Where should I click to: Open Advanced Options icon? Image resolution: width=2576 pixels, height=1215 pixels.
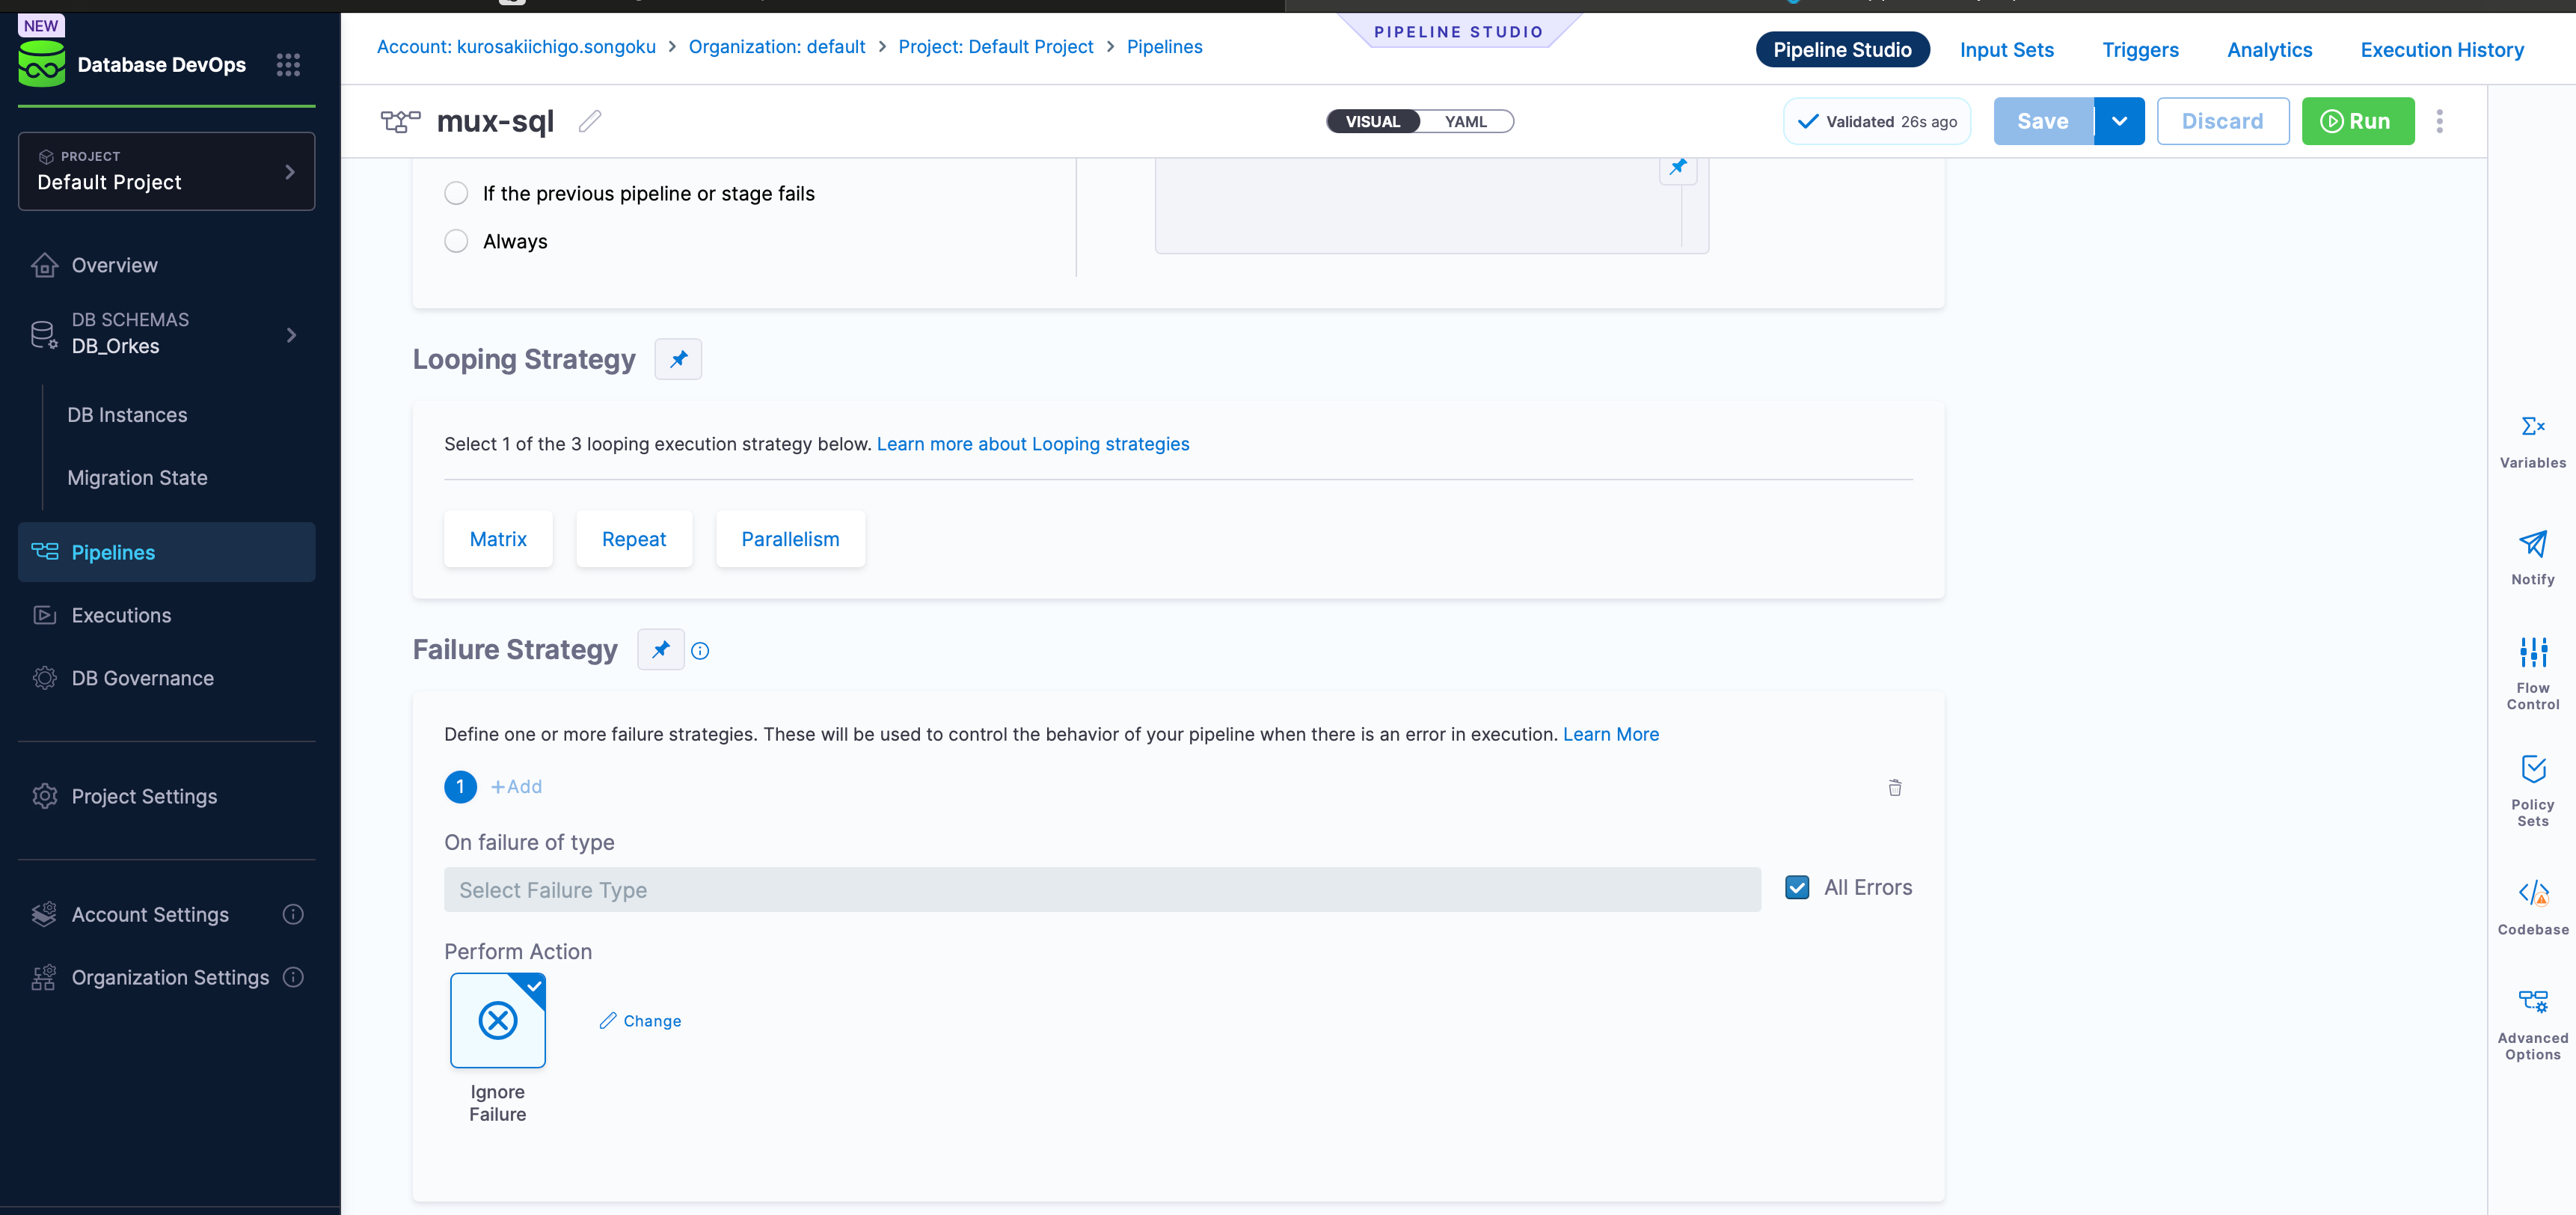coord(2532,1002)
